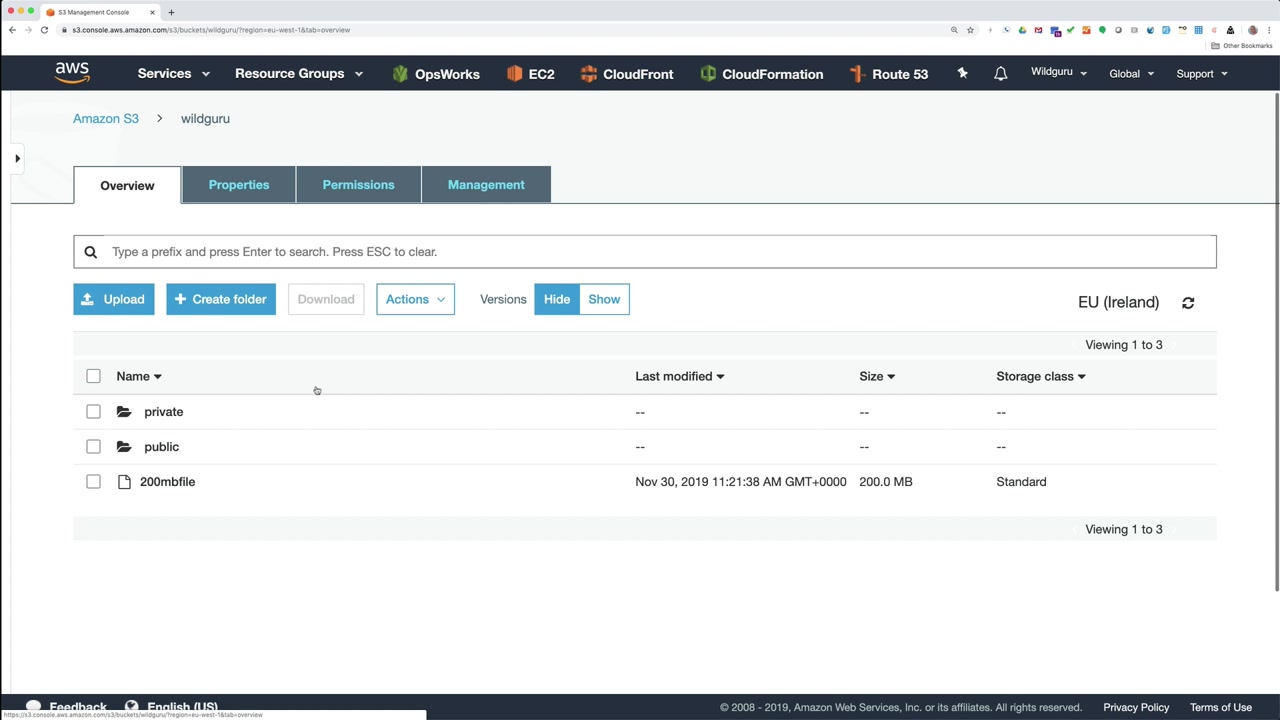
Task: Open the Chrome three-dot menu
Action: [1269, 30]
